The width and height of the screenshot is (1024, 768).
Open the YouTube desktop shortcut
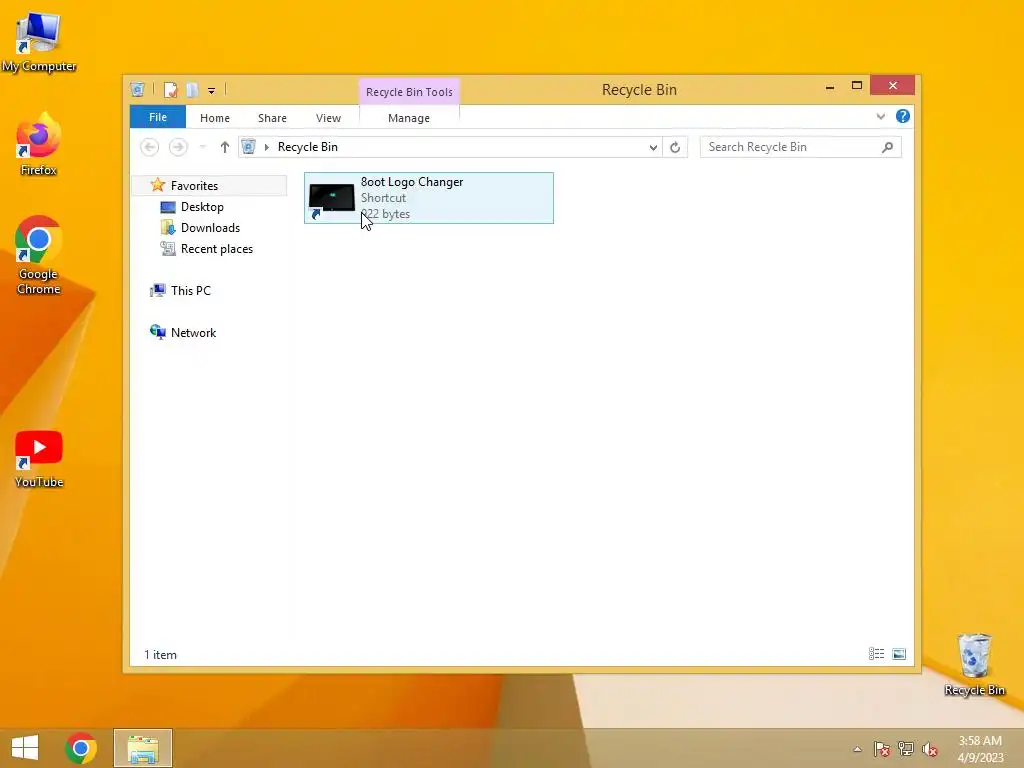39,459
